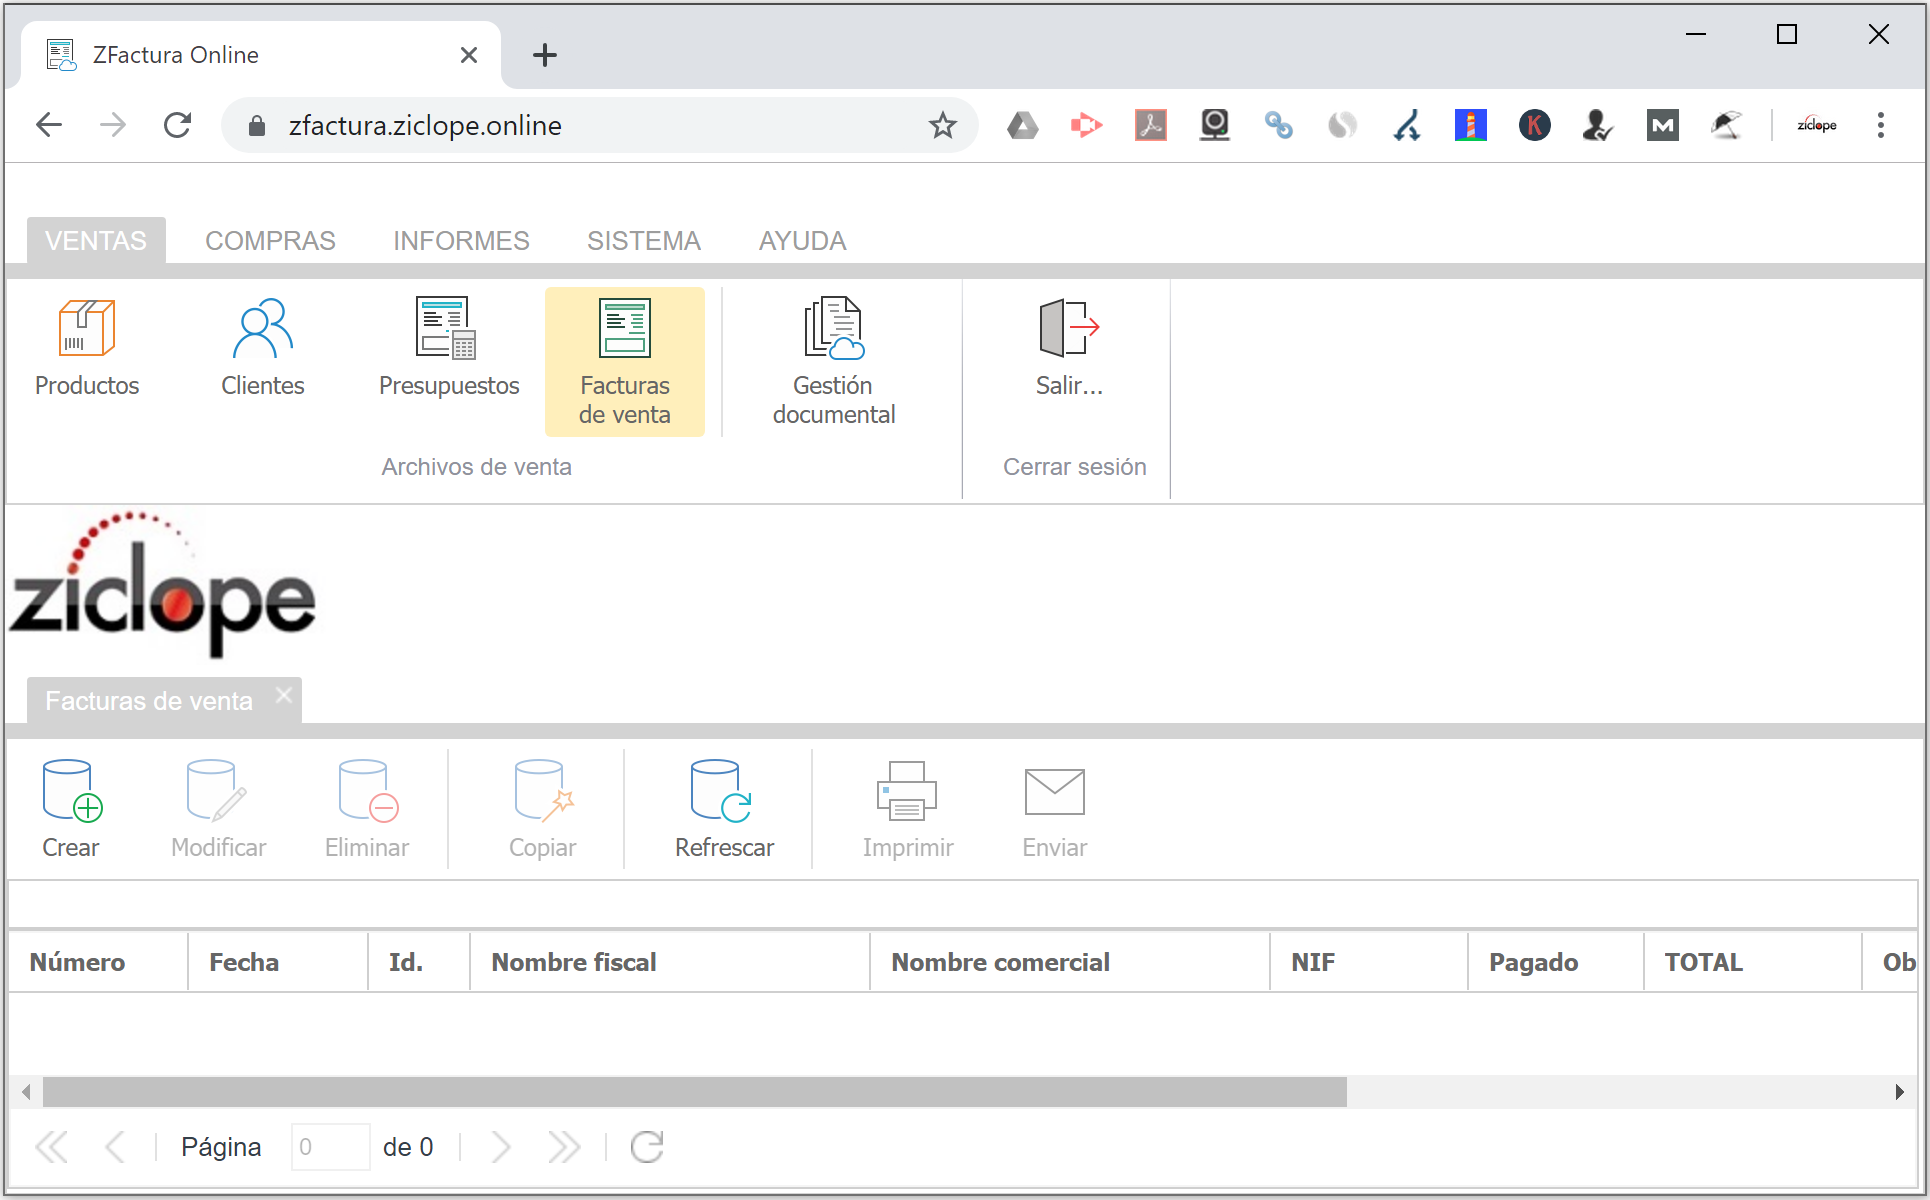This screenshot has height=1200, width=1930.
Task: Open the Chrome three-dot menu
Action: 1880,126
